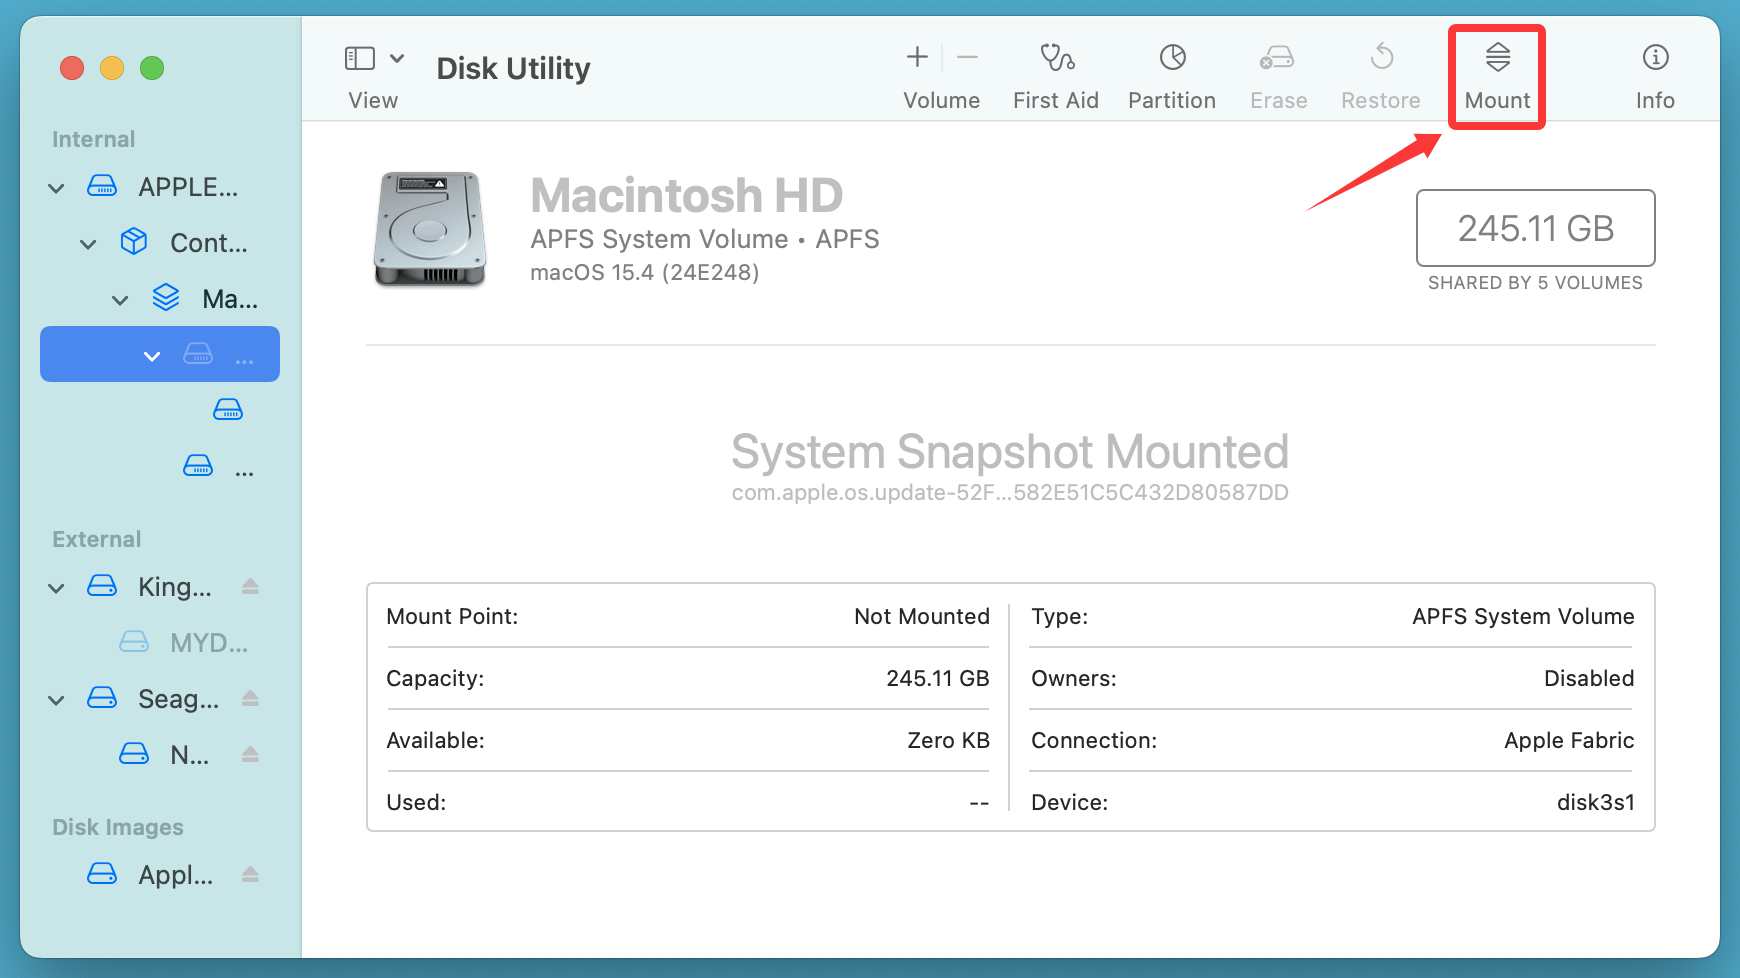
Task: Eject the Seagate external drive
Action: coord(250,699)
